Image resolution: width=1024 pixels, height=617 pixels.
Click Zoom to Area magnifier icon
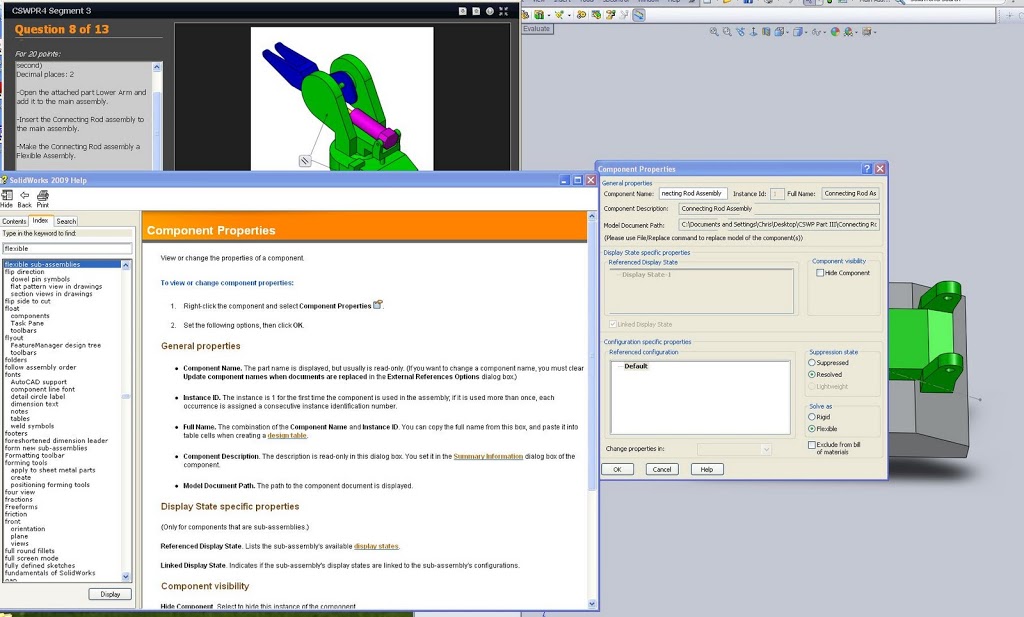click(x=727, y=31)
